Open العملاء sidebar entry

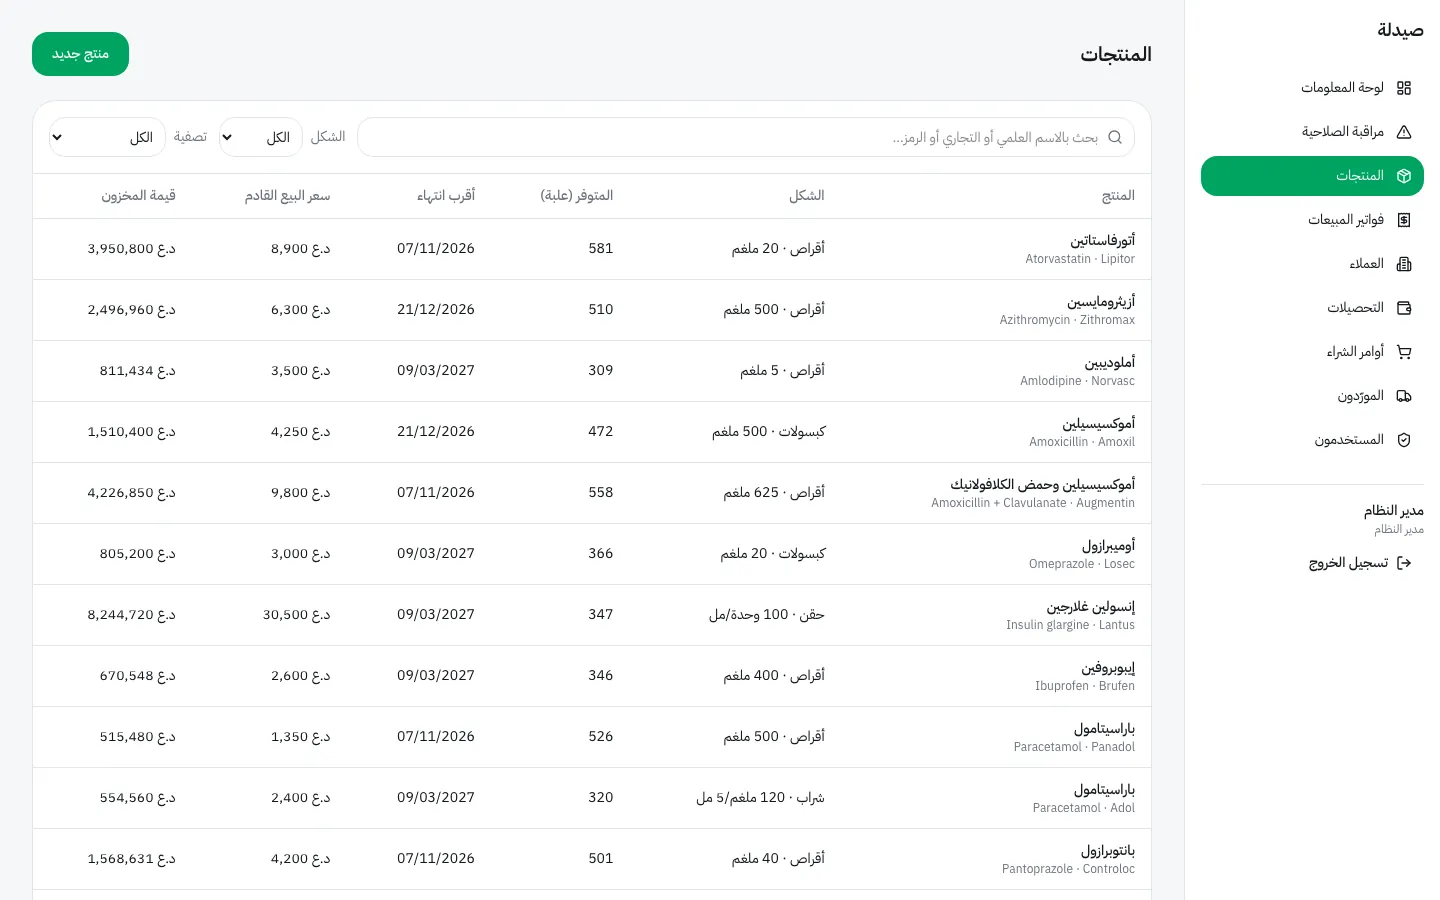pos(1312,264)
